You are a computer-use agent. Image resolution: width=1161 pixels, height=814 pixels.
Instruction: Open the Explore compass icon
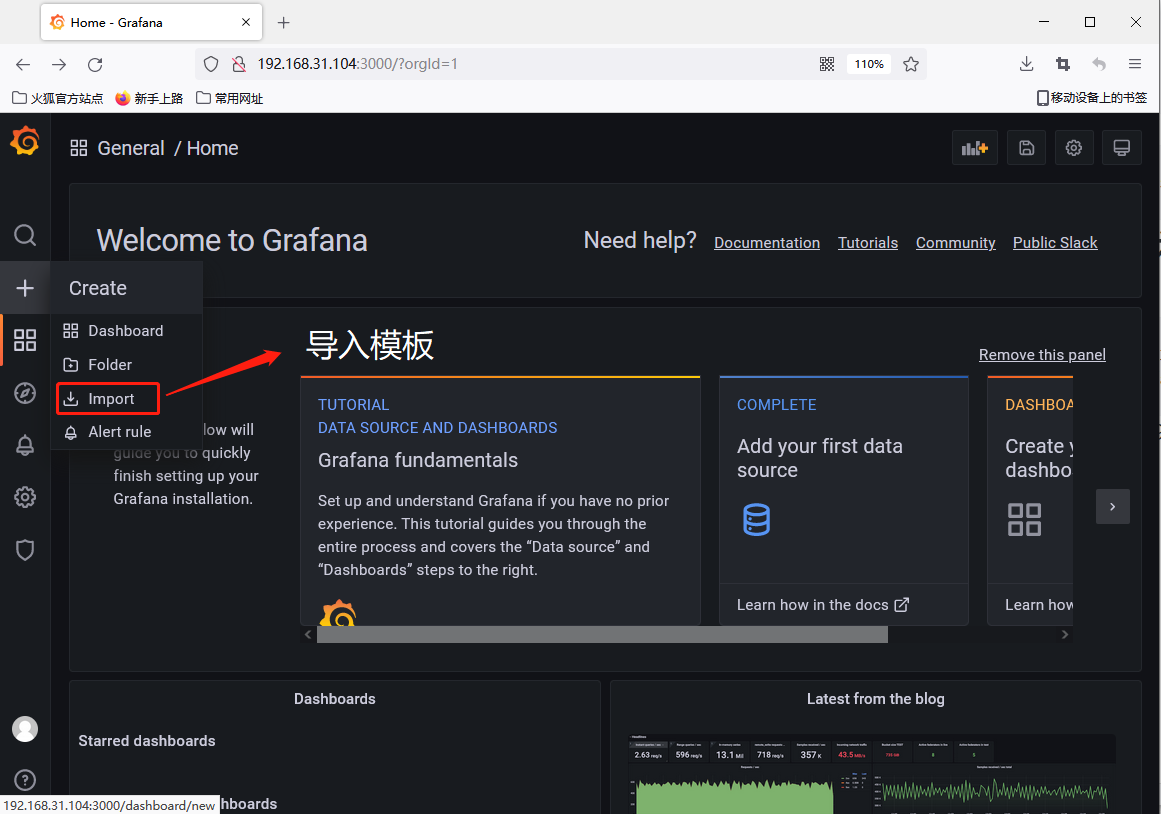click(x=25, y=393)
